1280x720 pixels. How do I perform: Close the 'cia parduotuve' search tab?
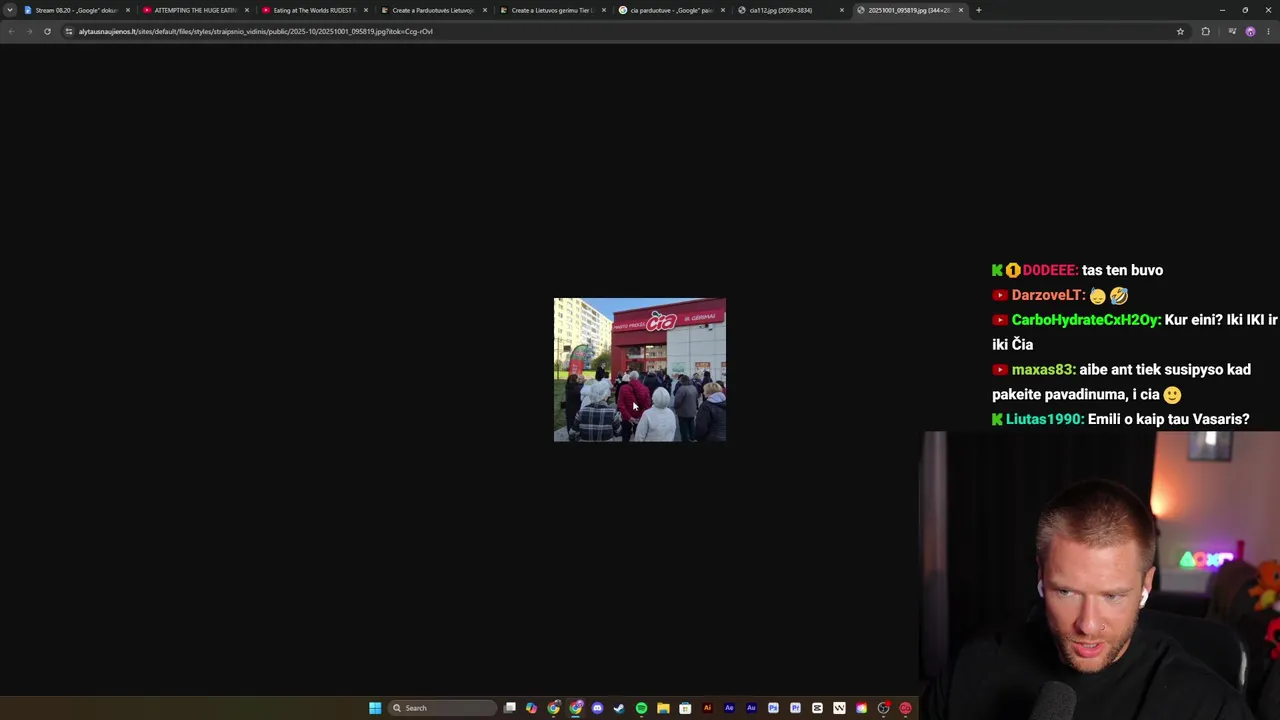(x=723, y=10)
